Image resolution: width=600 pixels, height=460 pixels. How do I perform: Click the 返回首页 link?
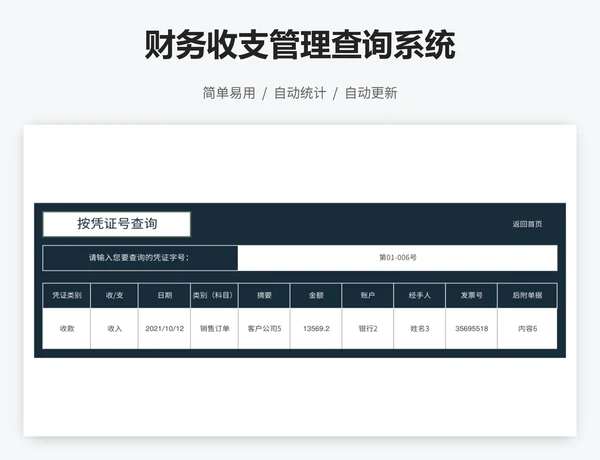click(527, 224)
